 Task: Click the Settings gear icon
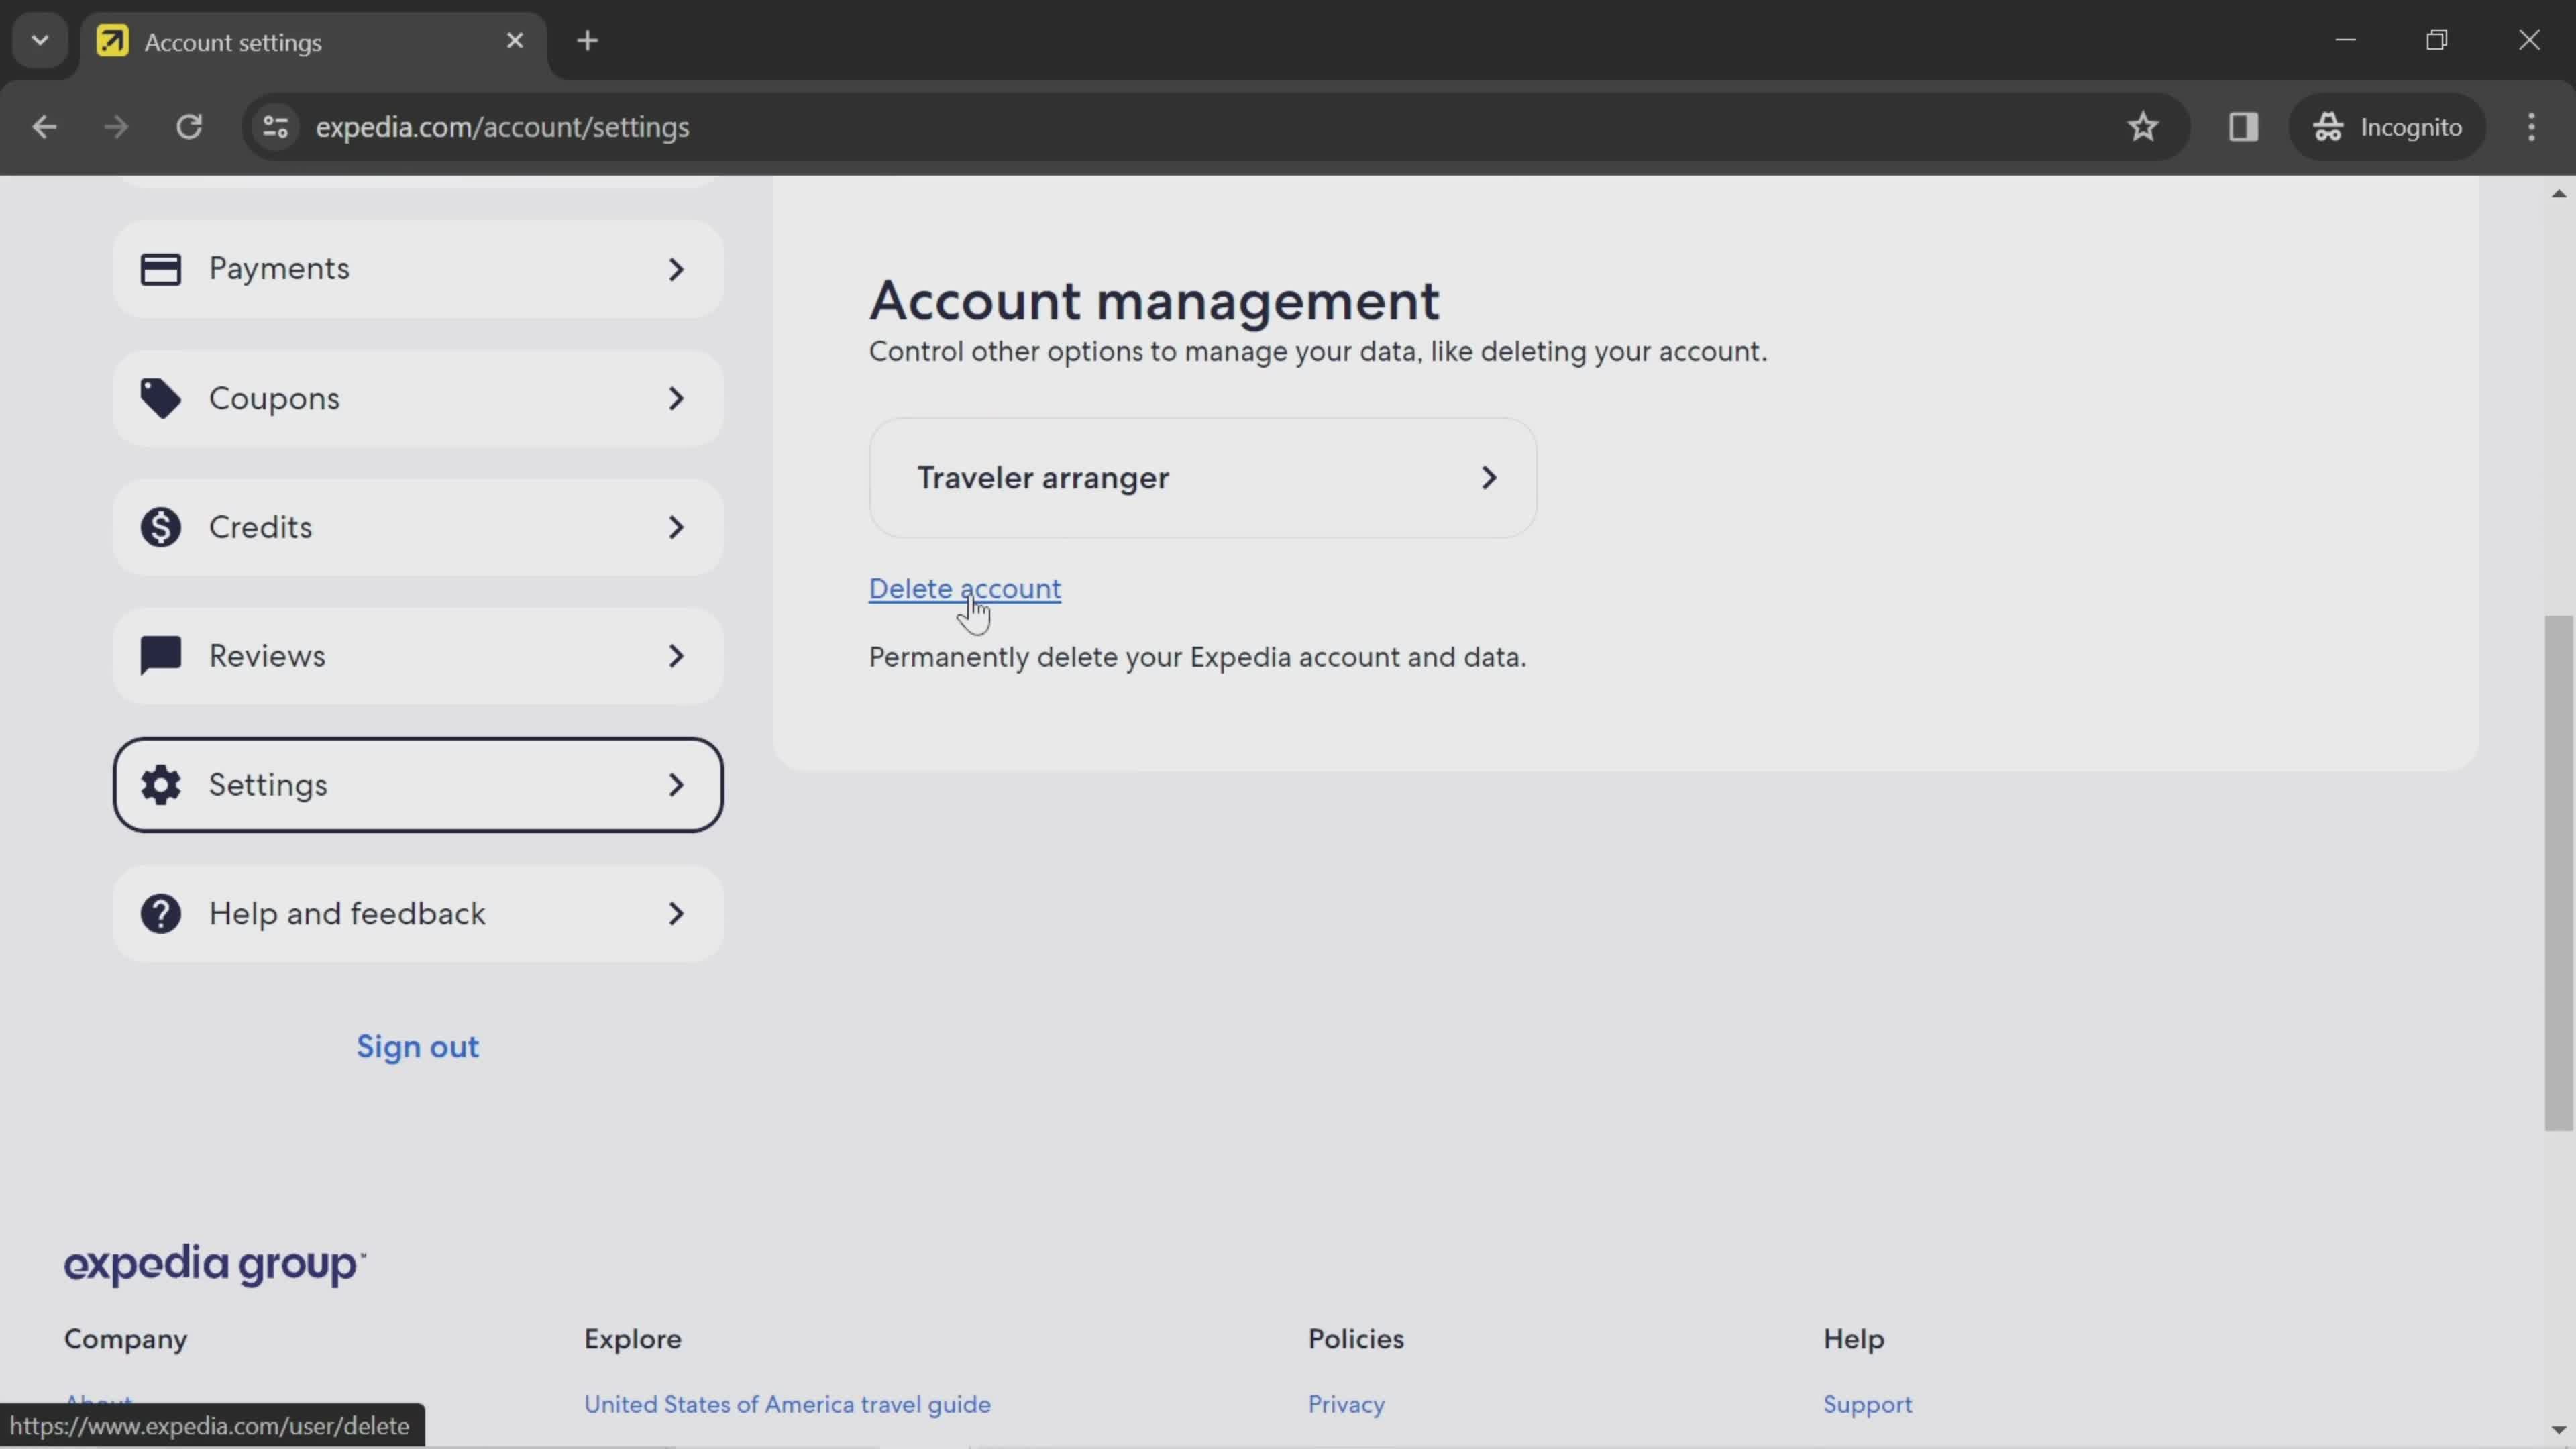pyautogui.click(x=160, y=785)
